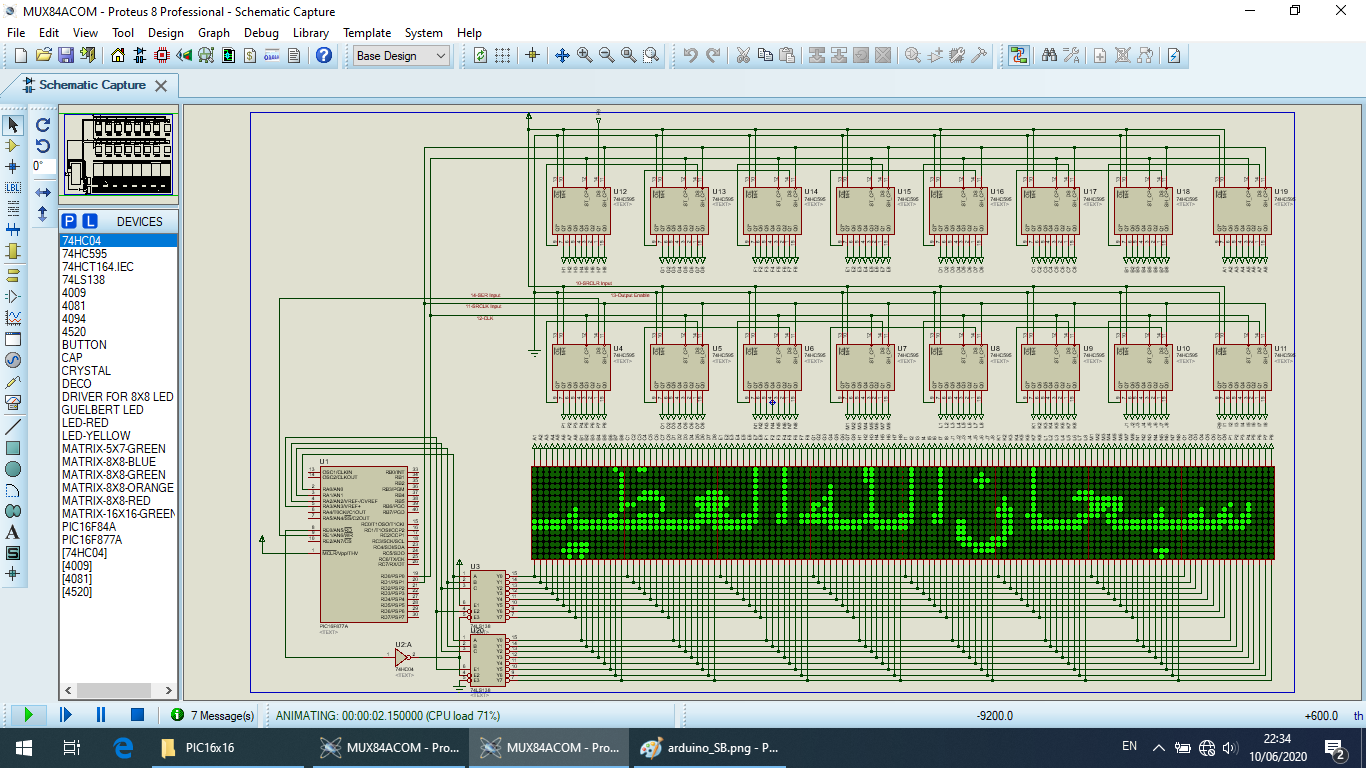Click the Undo arrow icon
The height and width of the screenshot is (768, 1366).
tap(691, 56)
